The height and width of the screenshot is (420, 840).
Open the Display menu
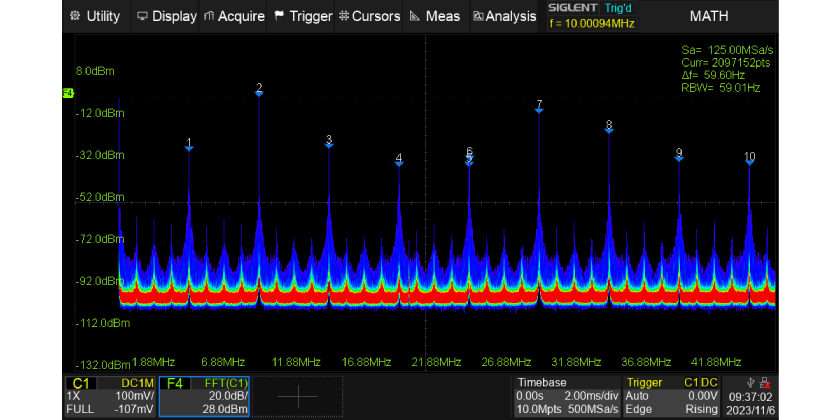(166, 16)
